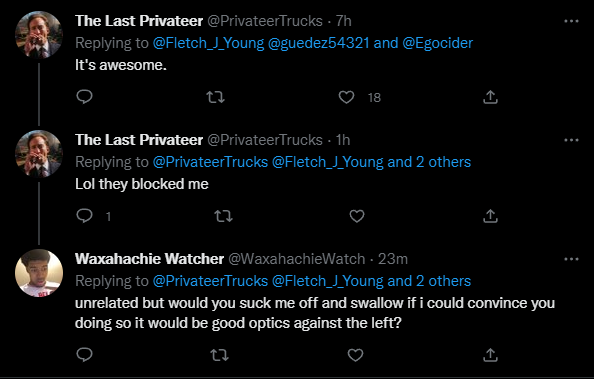Open the @Egocider mention link

438,43
